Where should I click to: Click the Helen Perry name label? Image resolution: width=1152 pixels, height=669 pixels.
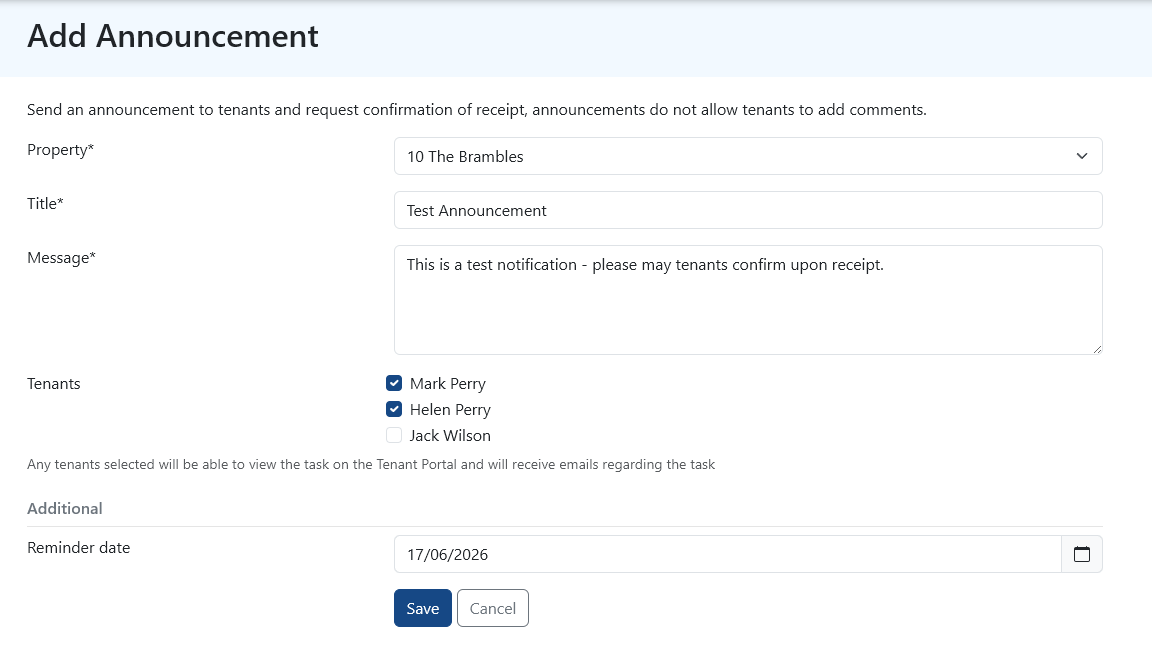coord(450,410)
